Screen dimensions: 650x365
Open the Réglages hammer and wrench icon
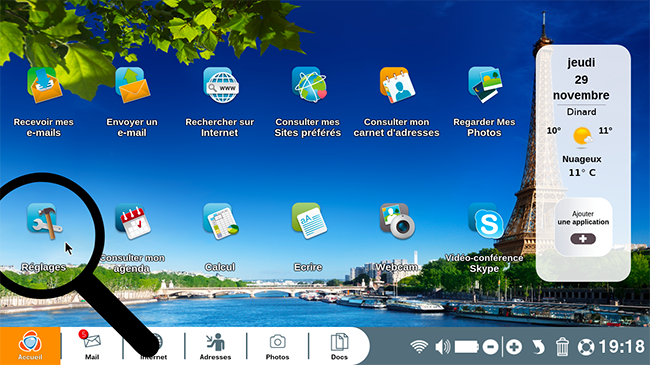tap(45, 221)
